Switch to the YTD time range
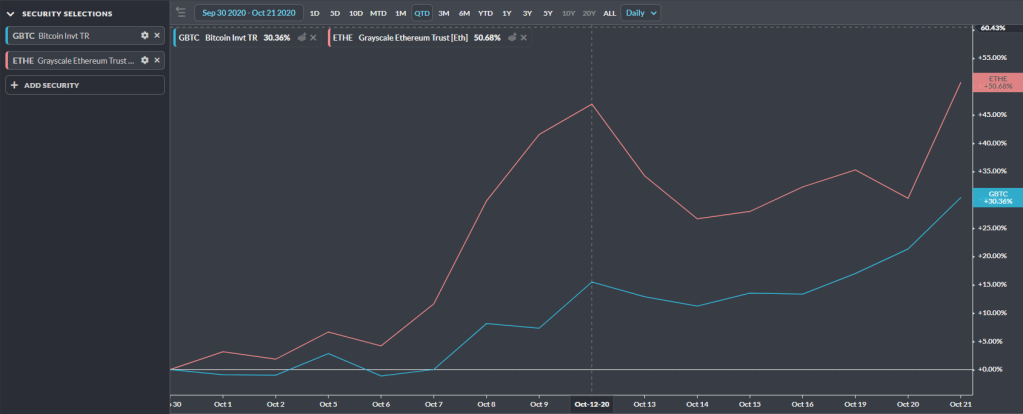This screenshot has height=414, width=1023. click(x=485, y=13)
